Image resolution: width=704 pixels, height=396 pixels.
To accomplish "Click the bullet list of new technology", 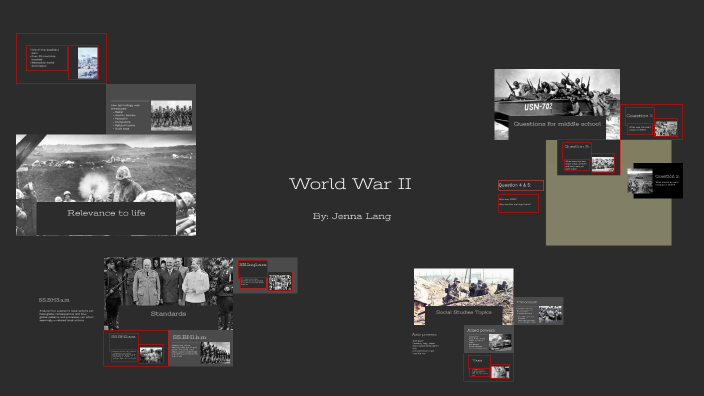I will (125, 117).
